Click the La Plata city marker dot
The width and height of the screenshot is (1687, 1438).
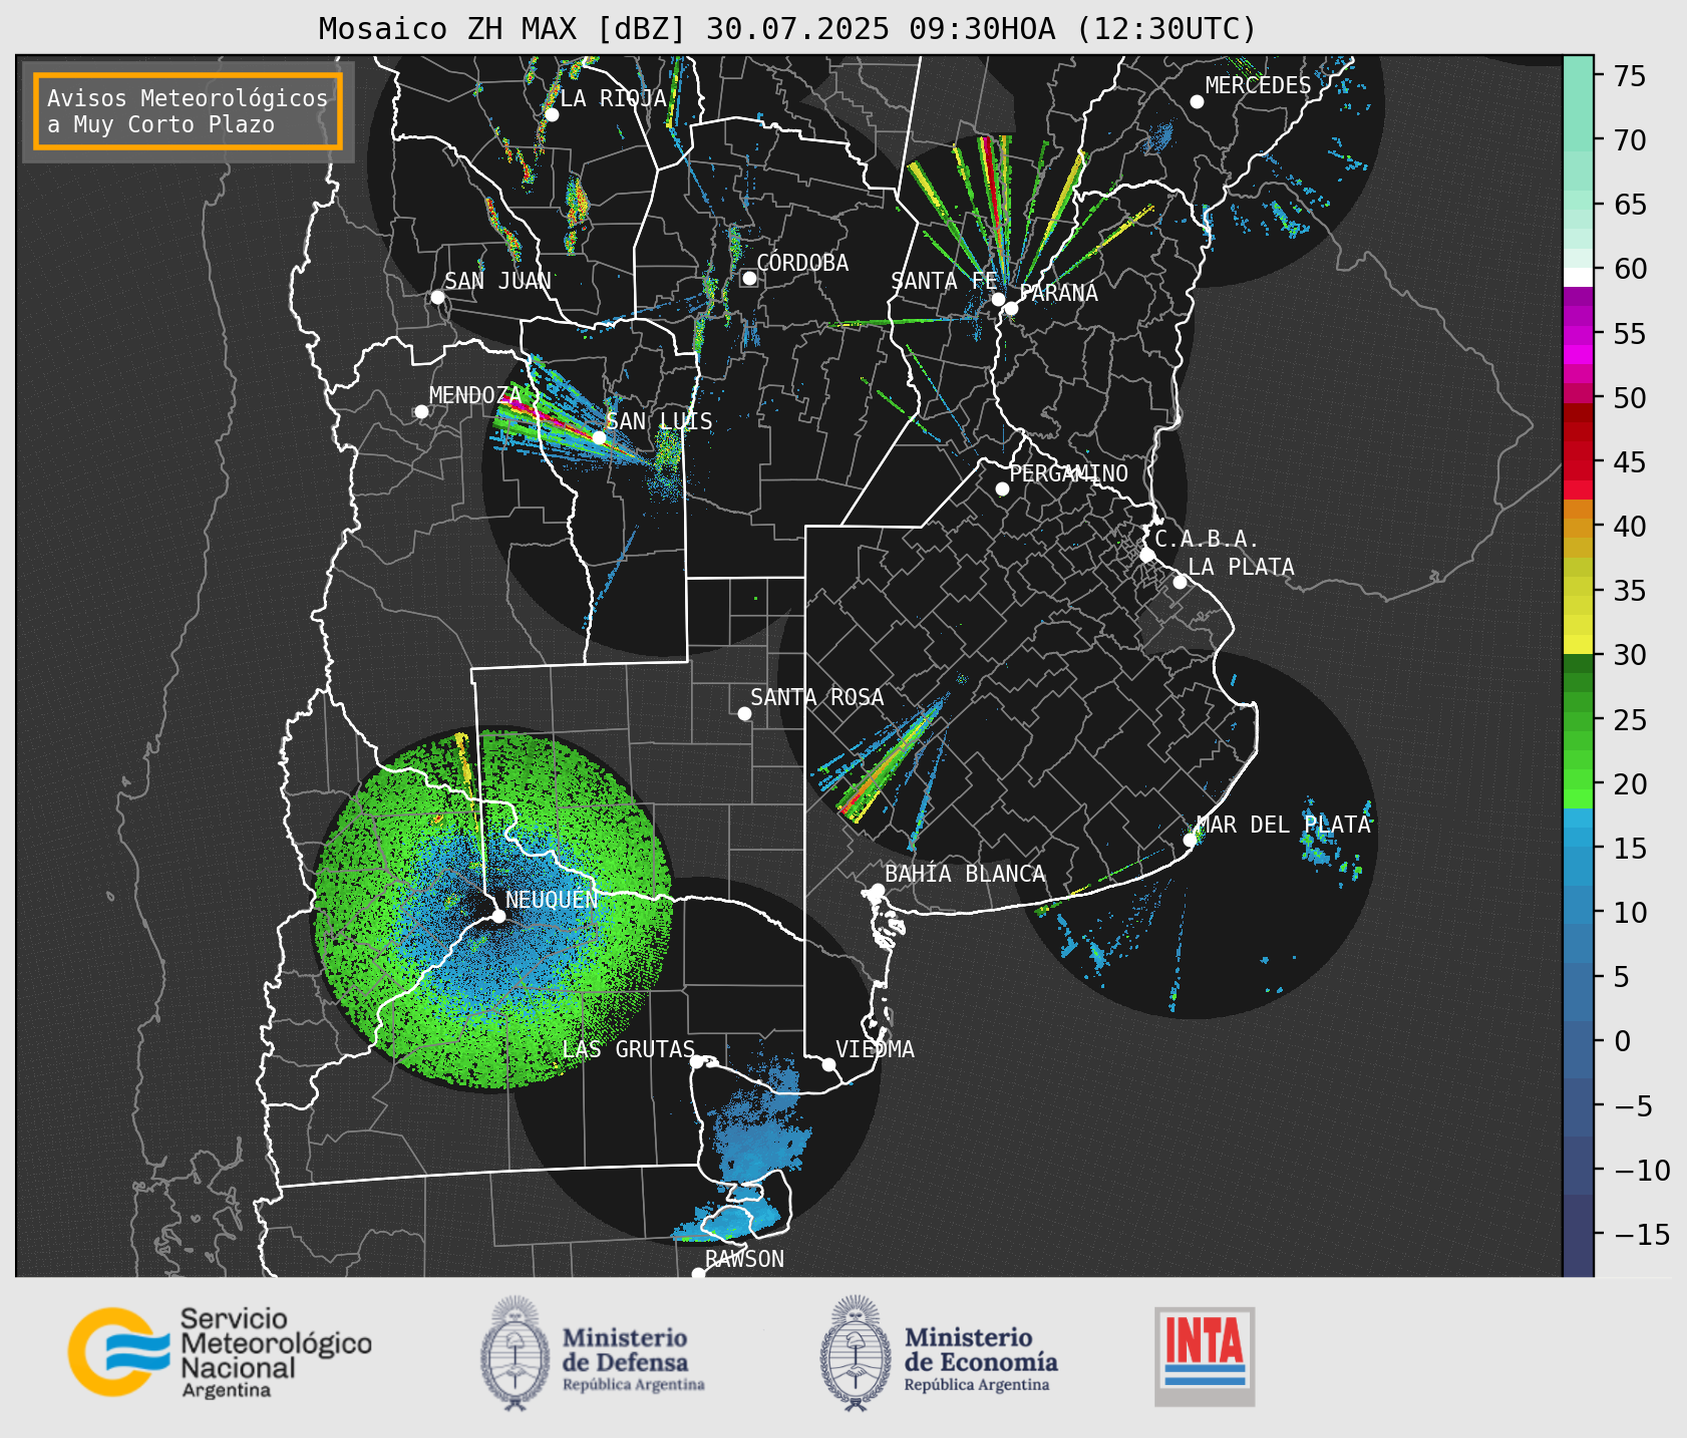pyautogui.click(x=1180, y=582)
